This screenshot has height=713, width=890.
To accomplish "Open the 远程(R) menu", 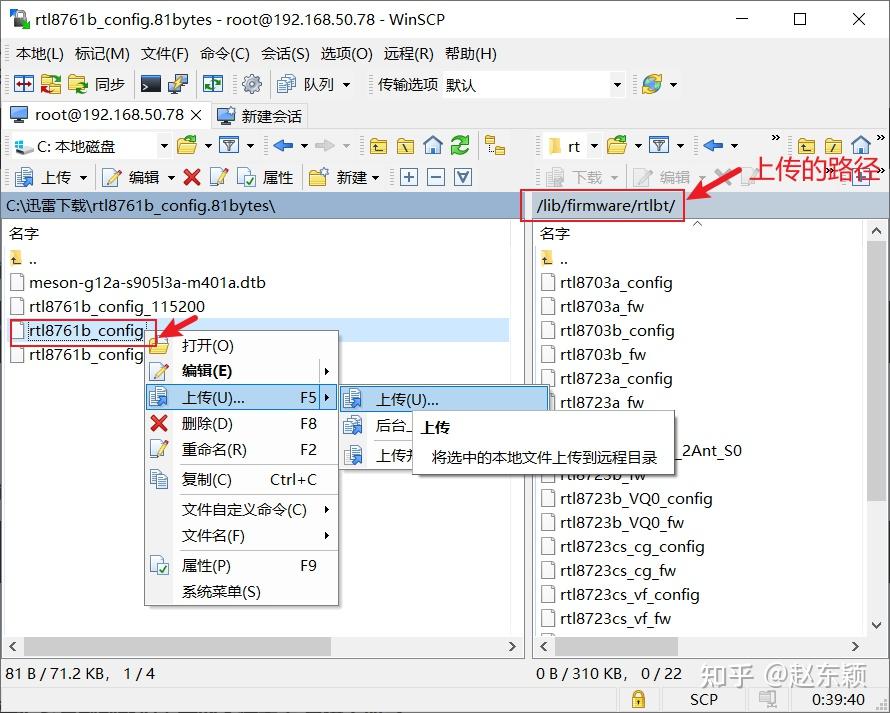I will coord(409,54).
